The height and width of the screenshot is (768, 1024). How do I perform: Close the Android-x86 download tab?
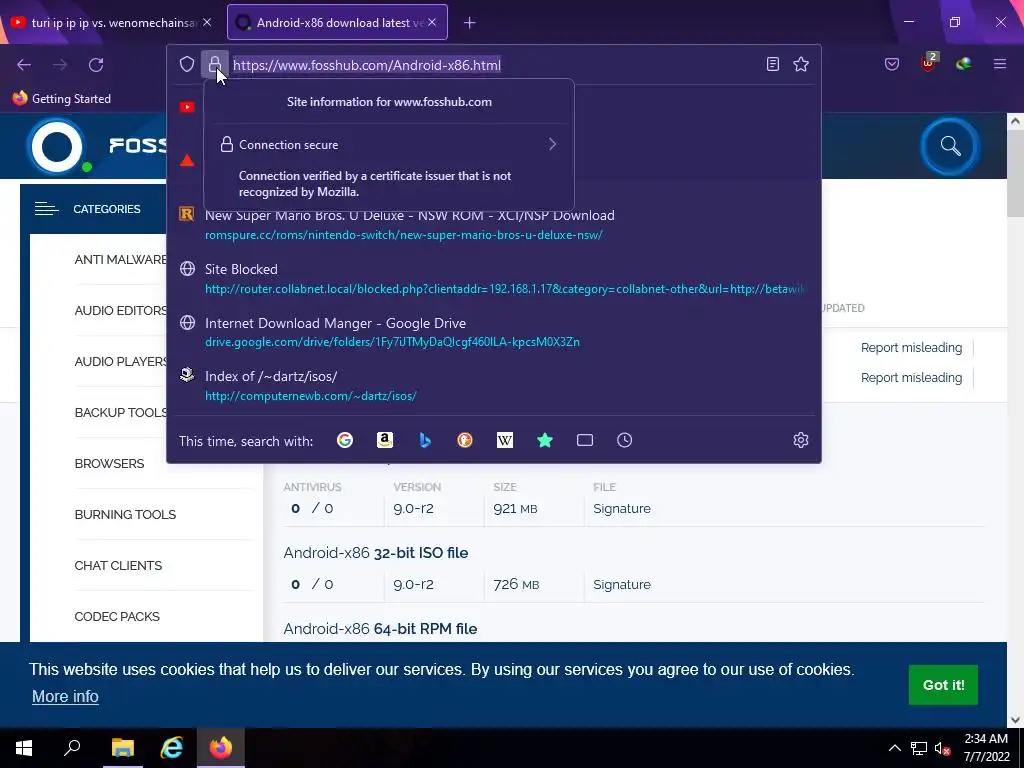pos(432,22)
